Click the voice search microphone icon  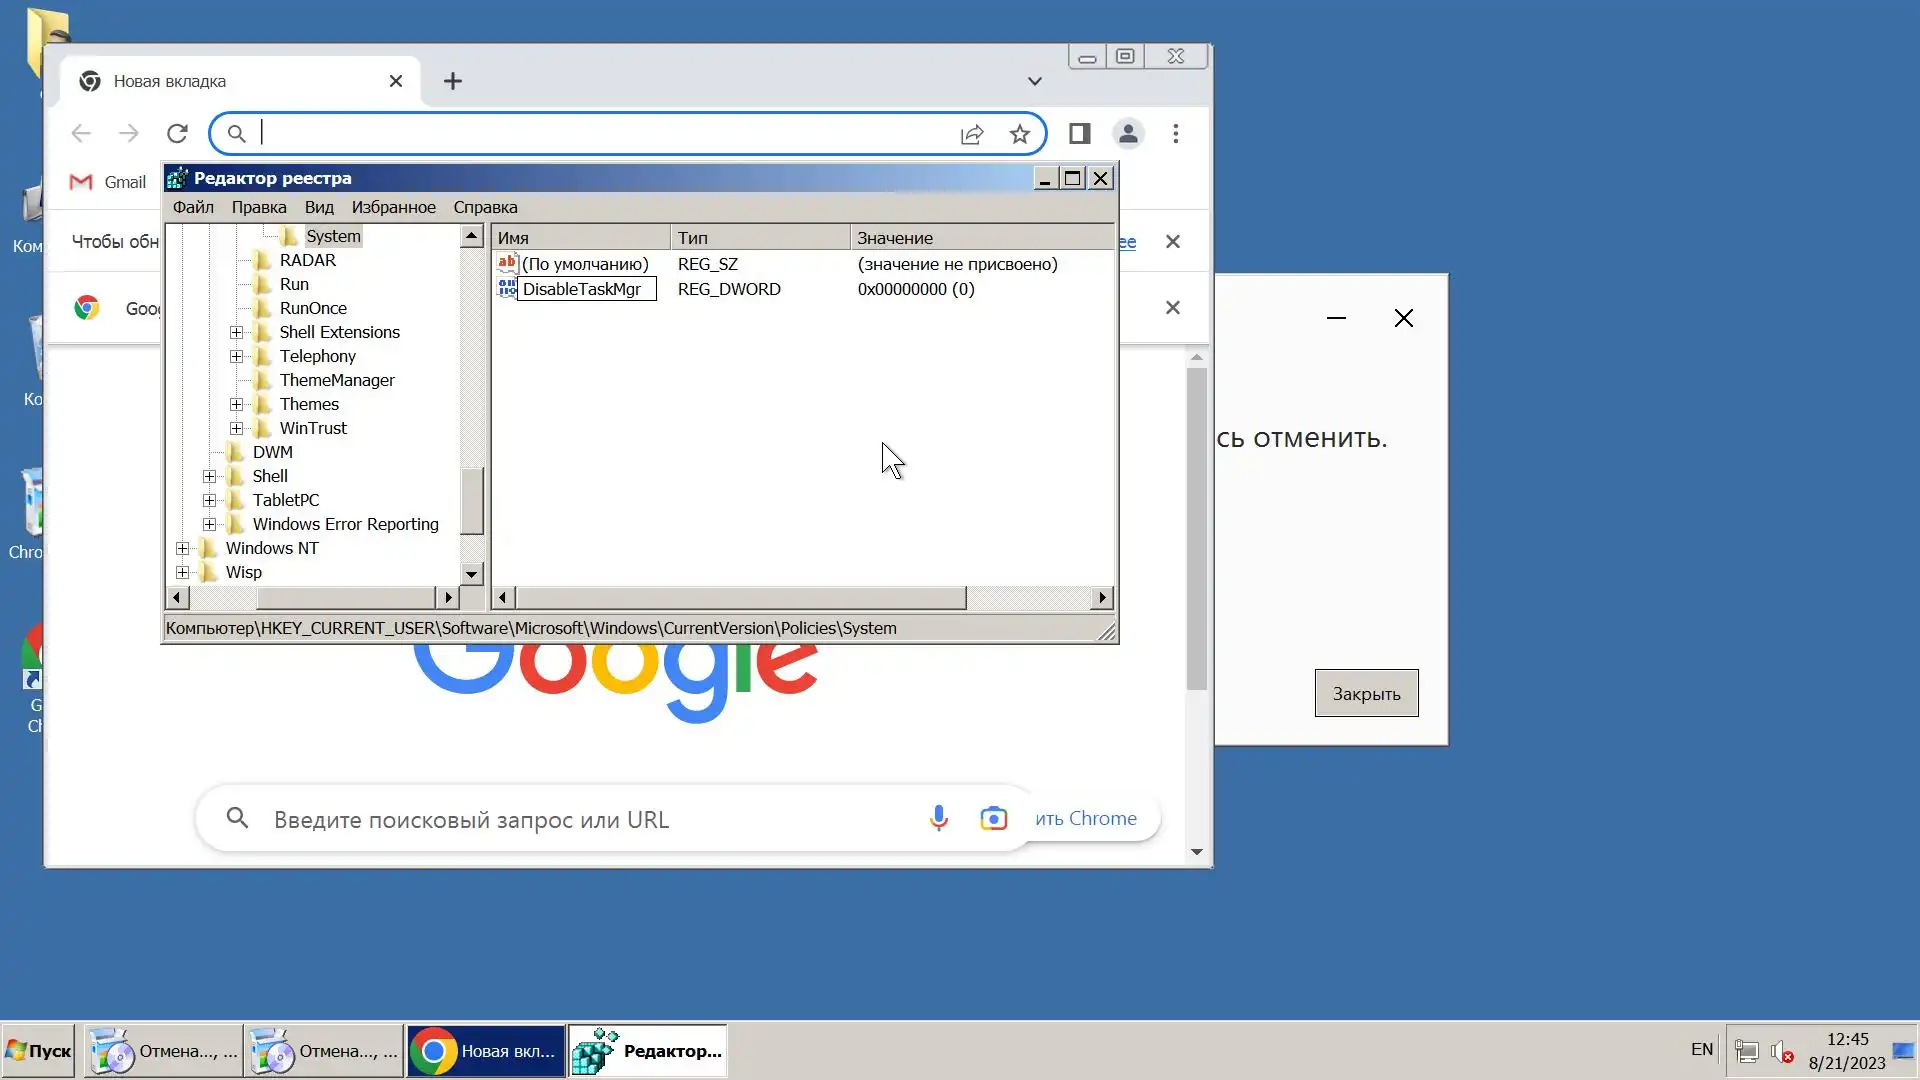[x=938, y=818]
